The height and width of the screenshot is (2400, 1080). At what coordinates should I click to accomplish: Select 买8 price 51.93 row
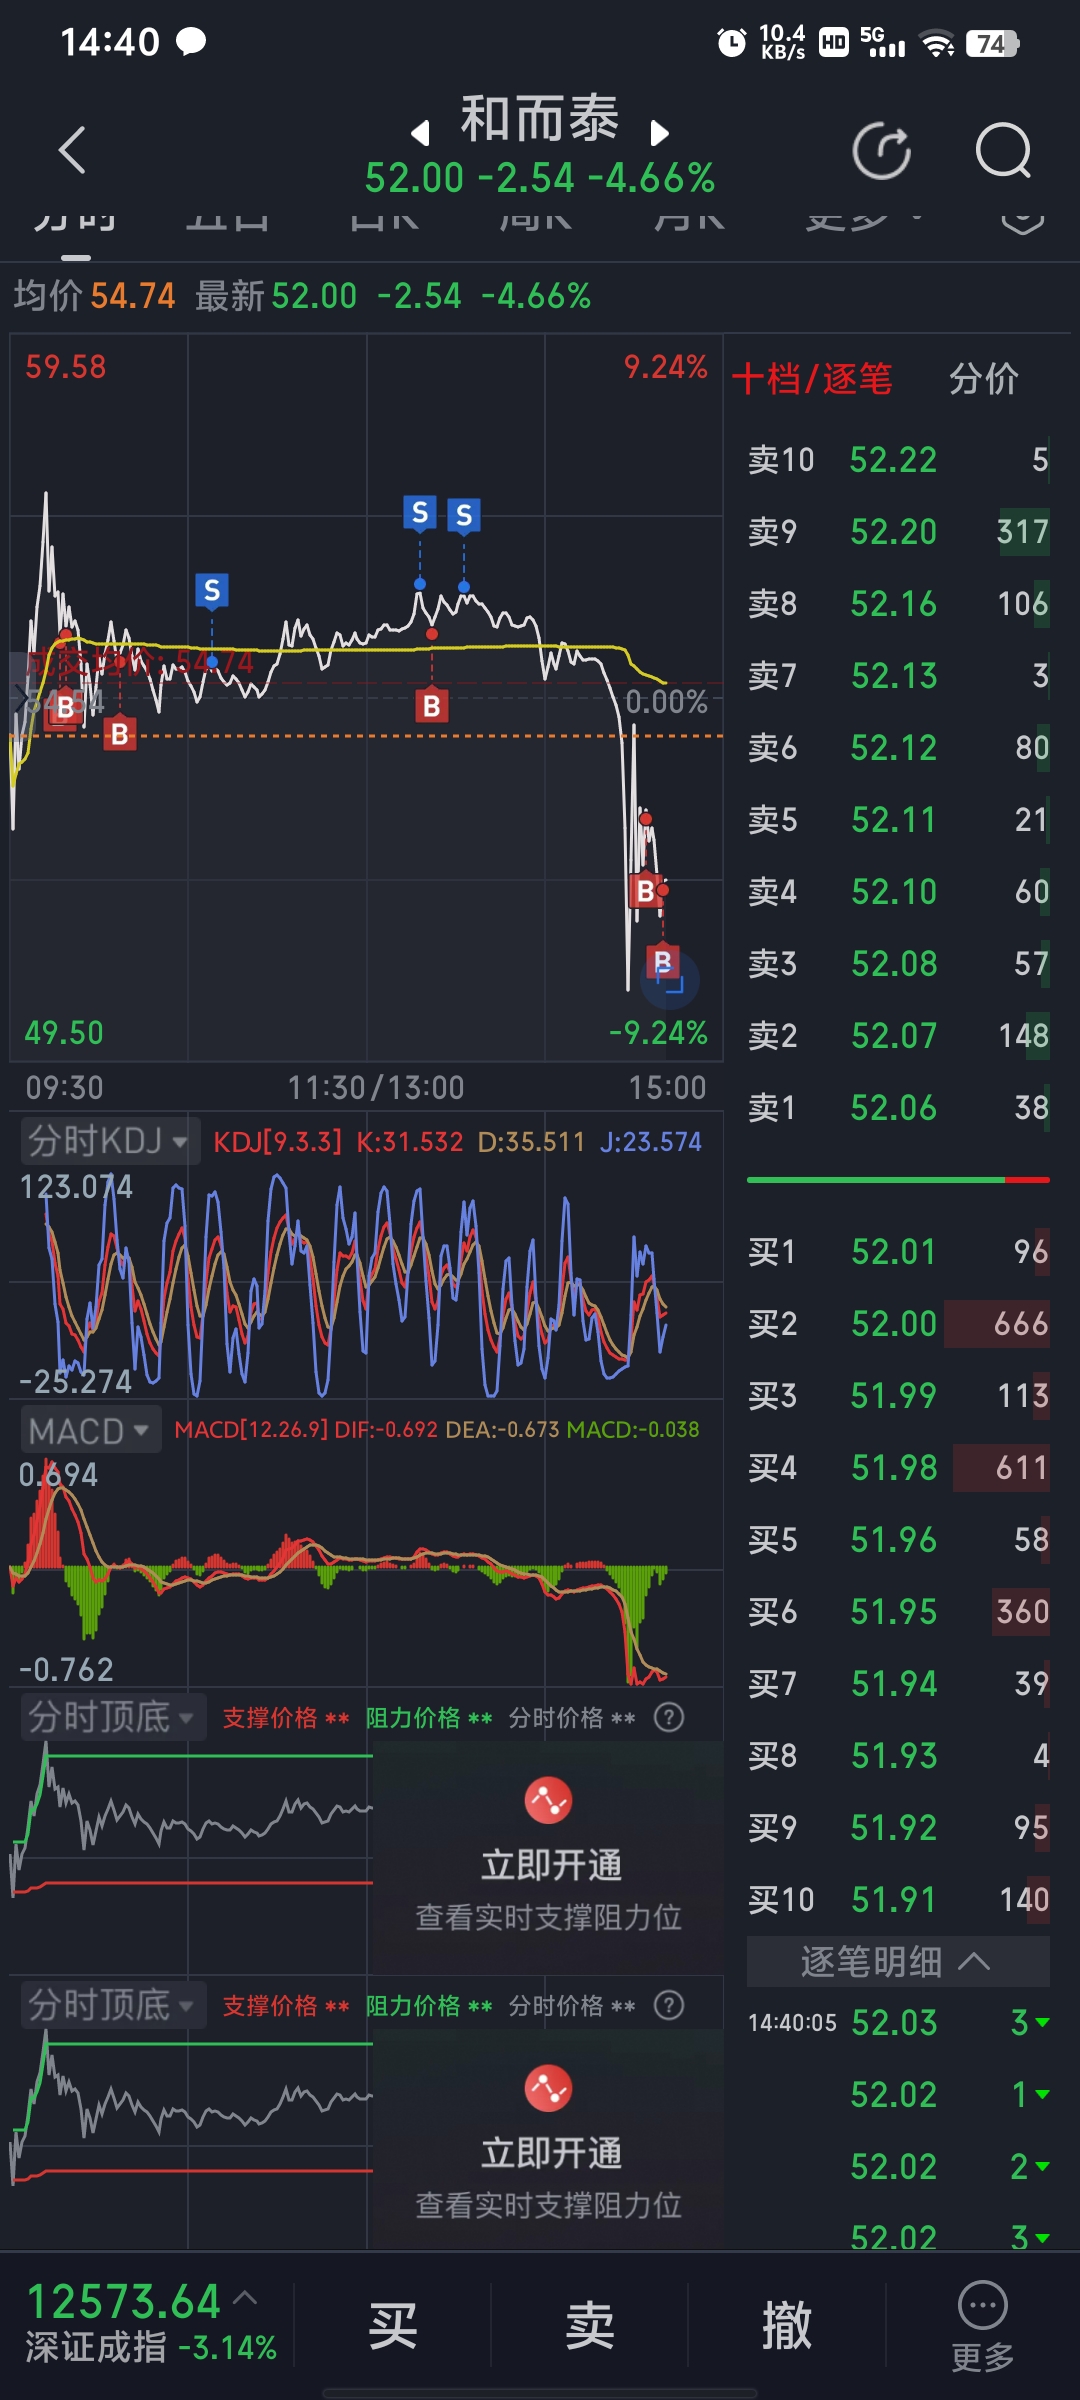[x=898, y=1756]
